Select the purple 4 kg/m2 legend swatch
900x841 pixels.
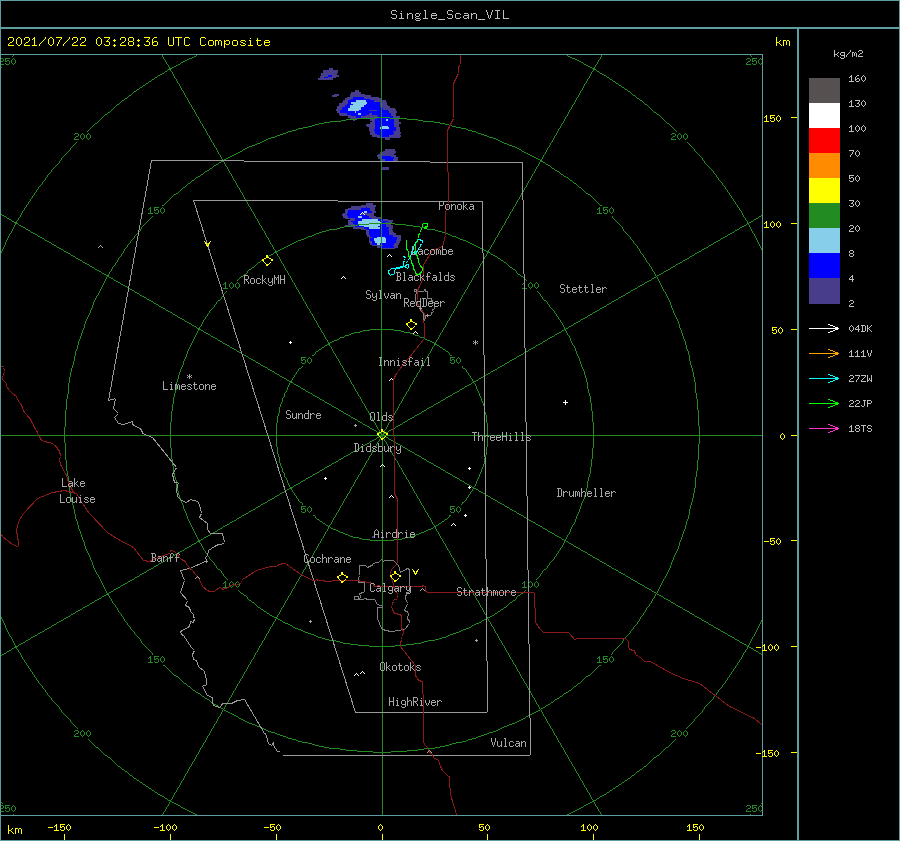[x=824, y=290]
